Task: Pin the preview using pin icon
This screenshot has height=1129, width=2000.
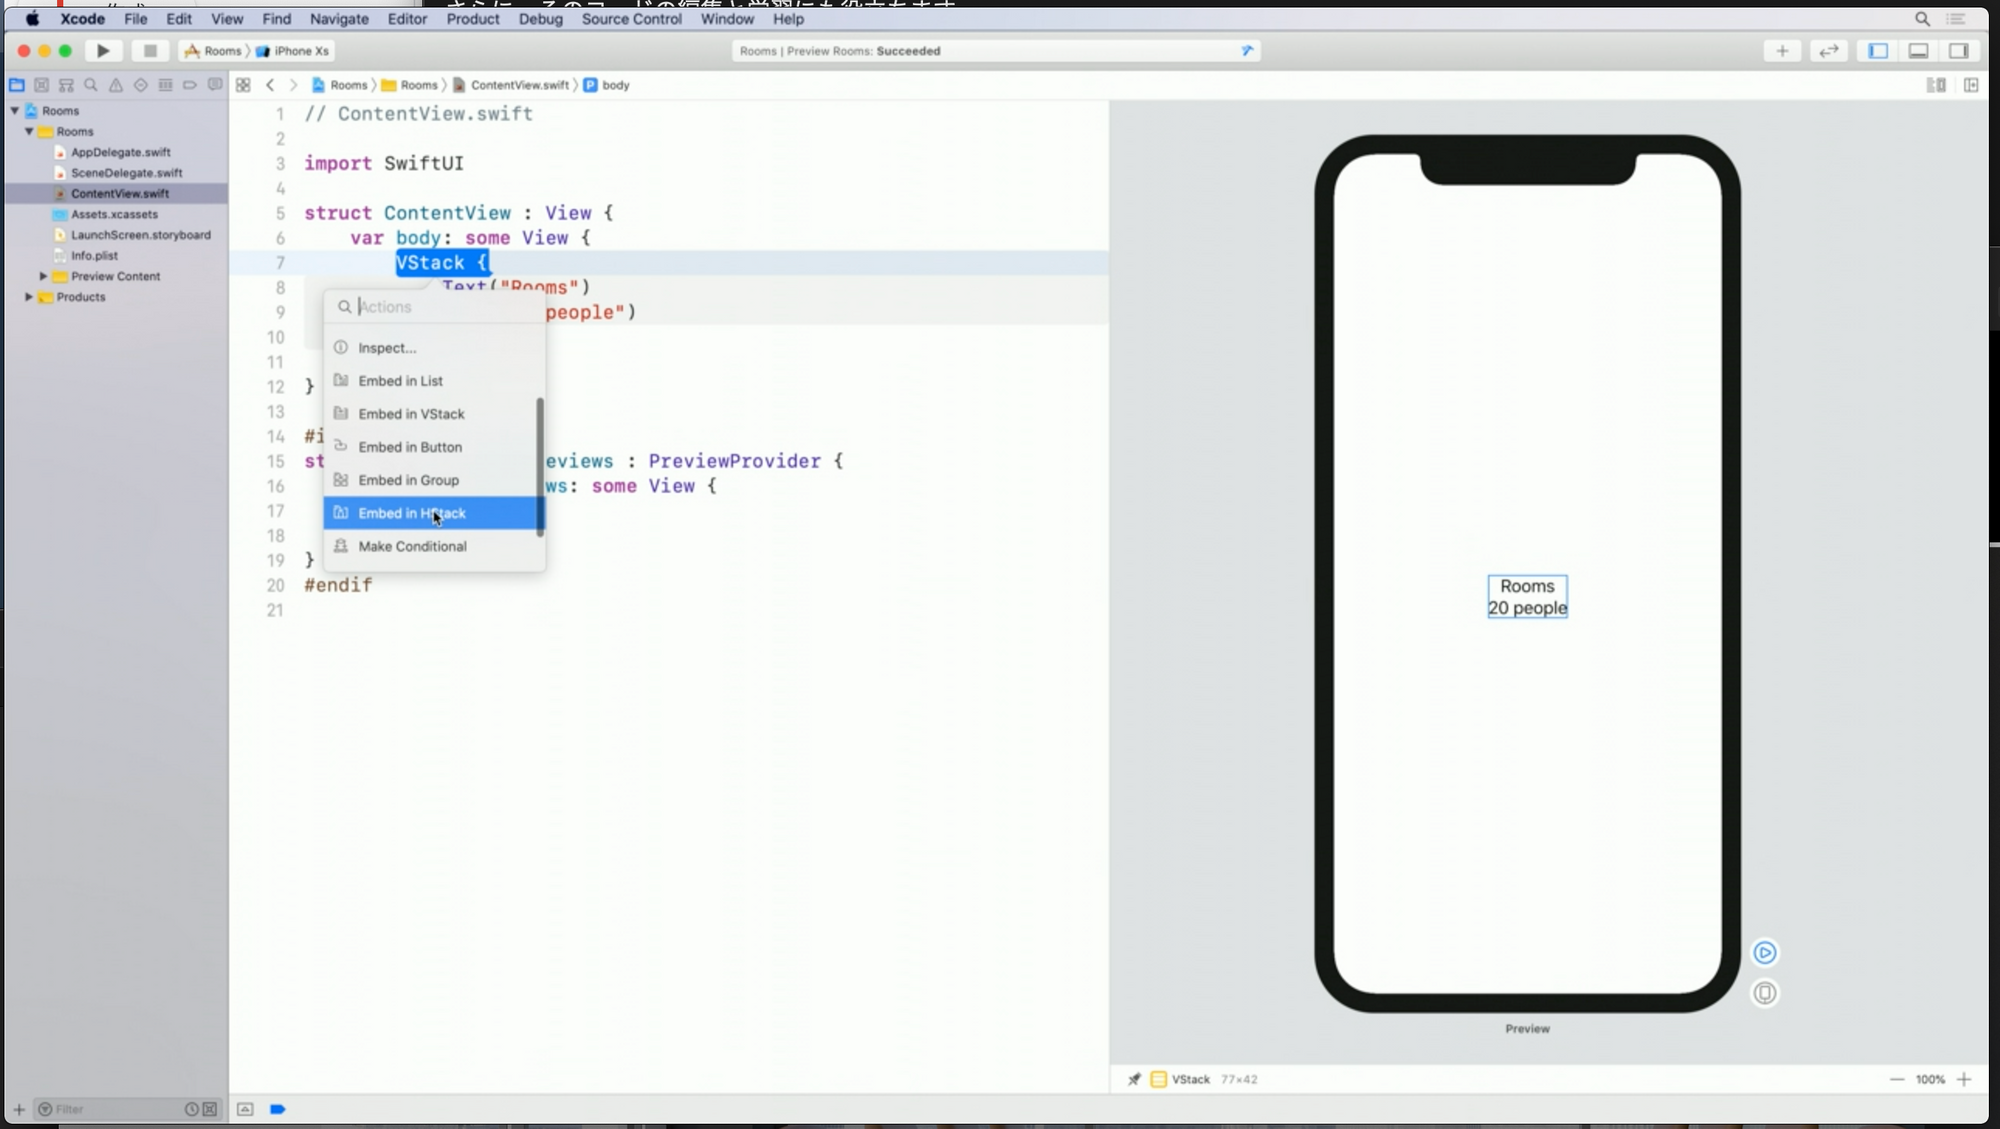Action: click(1134, 1079)
